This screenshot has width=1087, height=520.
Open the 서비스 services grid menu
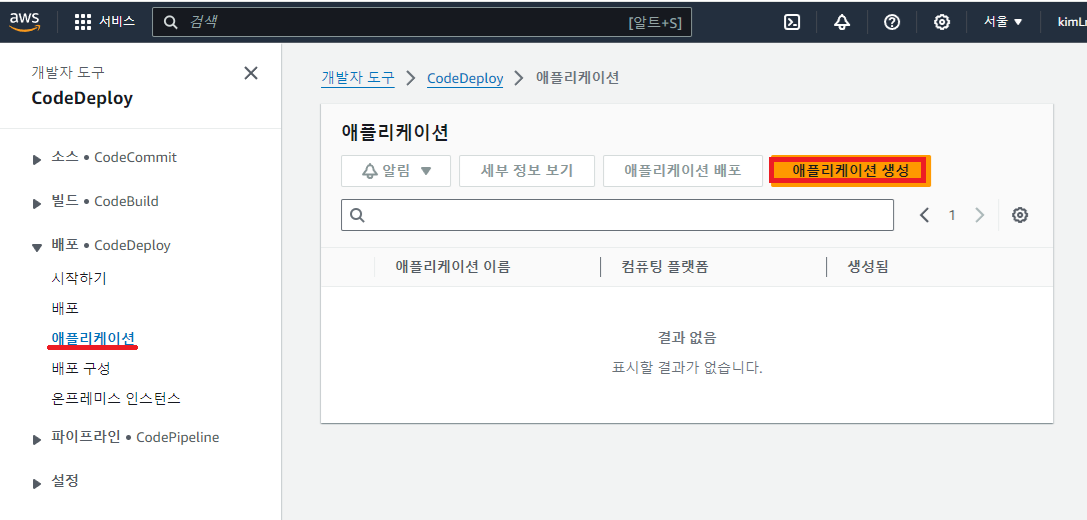104,22
